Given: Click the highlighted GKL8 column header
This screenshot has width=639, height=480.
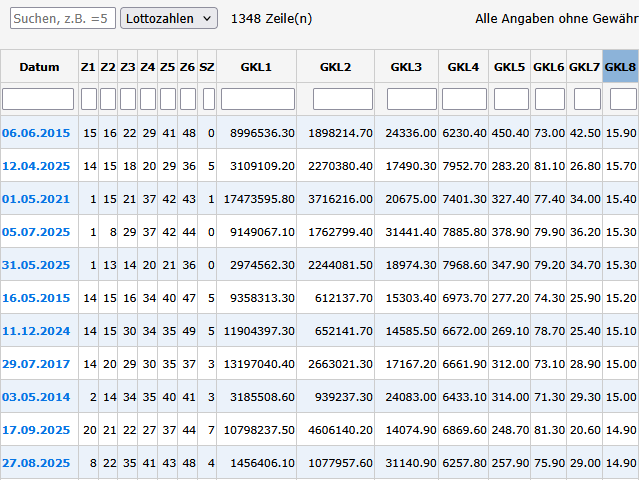Looking at the screenshot, I should tap(620, 66).
